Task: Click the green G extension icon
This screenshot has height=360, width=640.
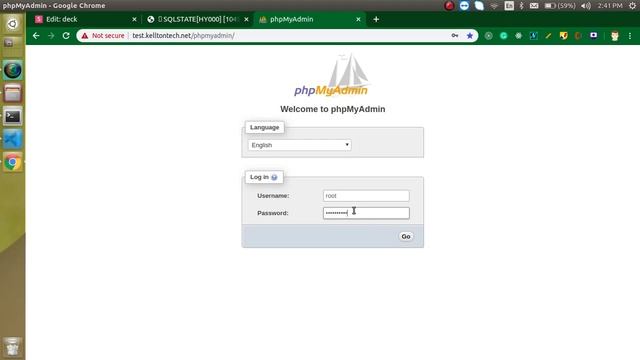Action: tap(503, 36)
